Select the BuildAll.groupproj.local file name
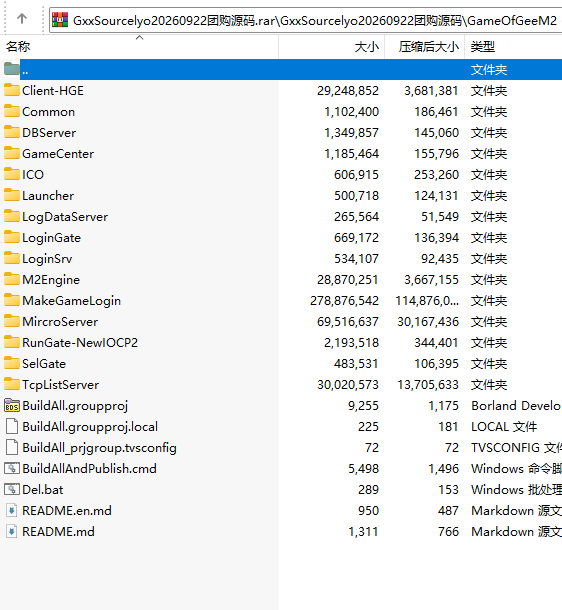This screenshot has height=610, width=562. click(90, 427)
